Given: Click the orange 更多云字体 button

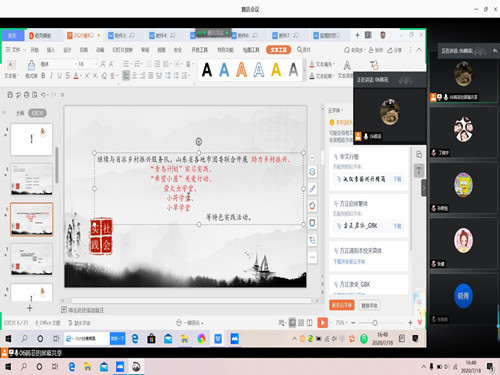Looking at the screenshot, I should pos(342,305).
